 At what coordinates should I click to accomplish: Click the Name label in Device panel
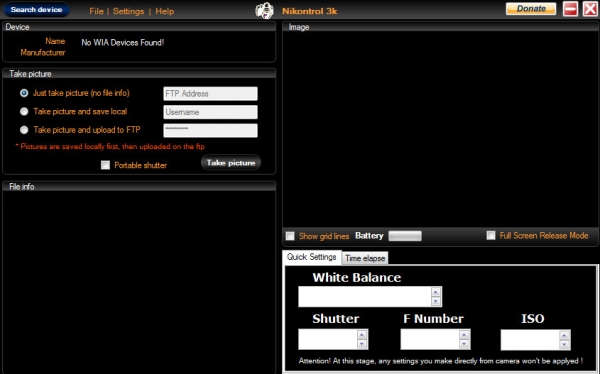(55, 41)
